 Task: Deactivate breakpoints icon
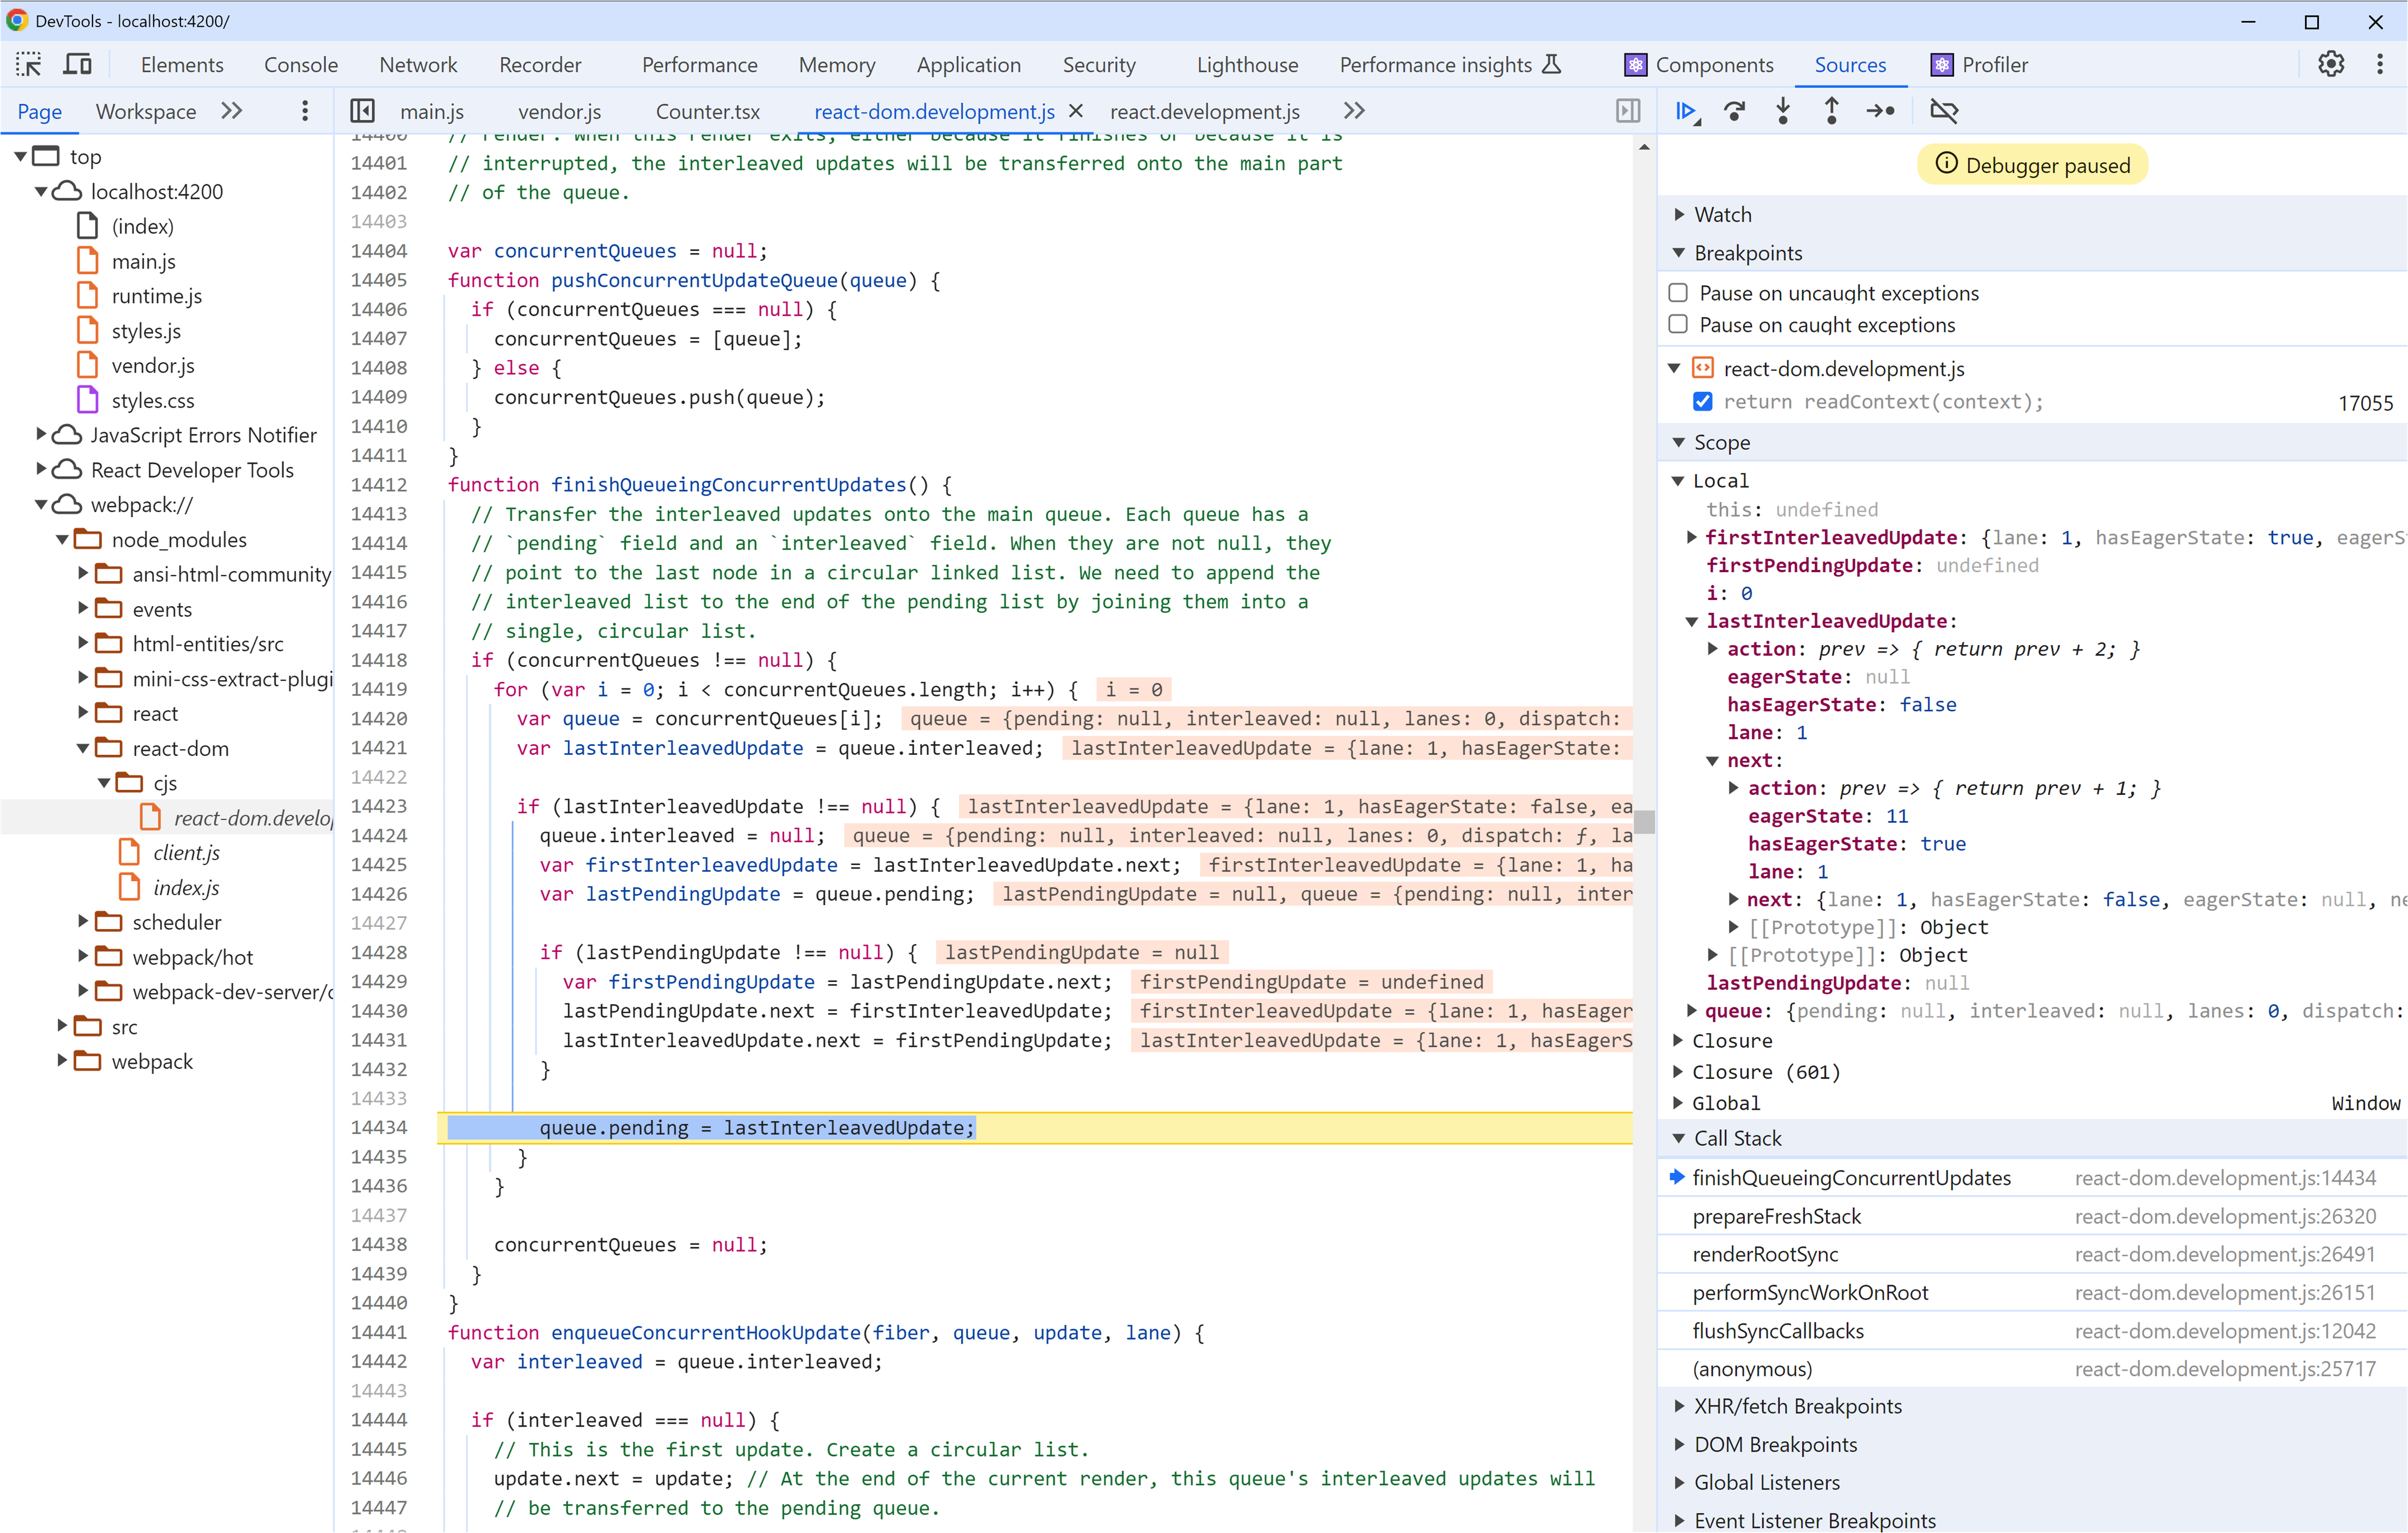(1944, 111)
